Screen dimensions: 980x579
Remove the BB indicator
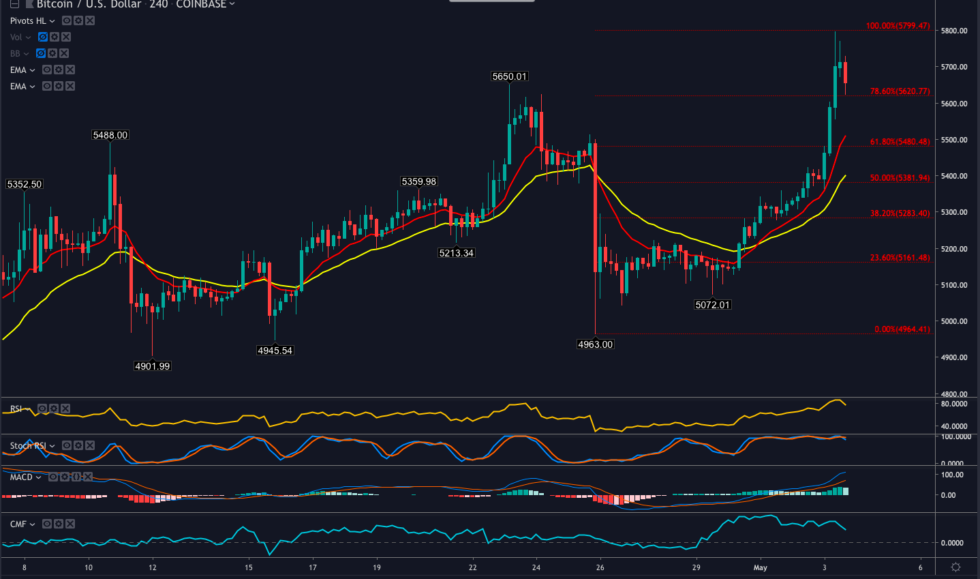(63, 54)
